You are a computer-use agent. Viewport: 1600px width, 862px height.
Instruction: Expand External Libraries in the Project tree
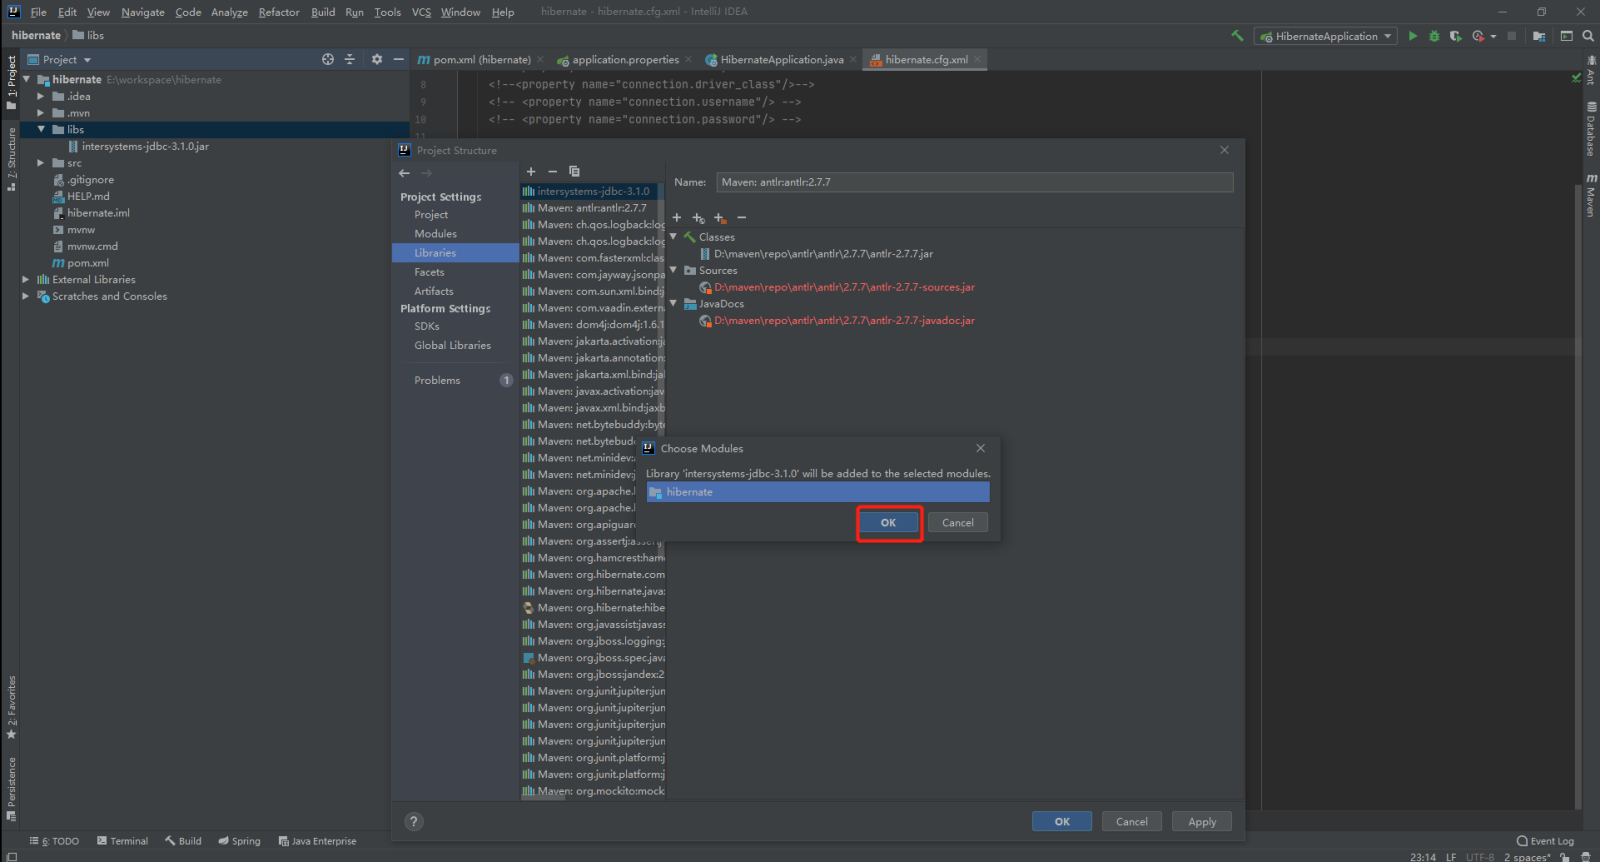(x=26, y=280)
